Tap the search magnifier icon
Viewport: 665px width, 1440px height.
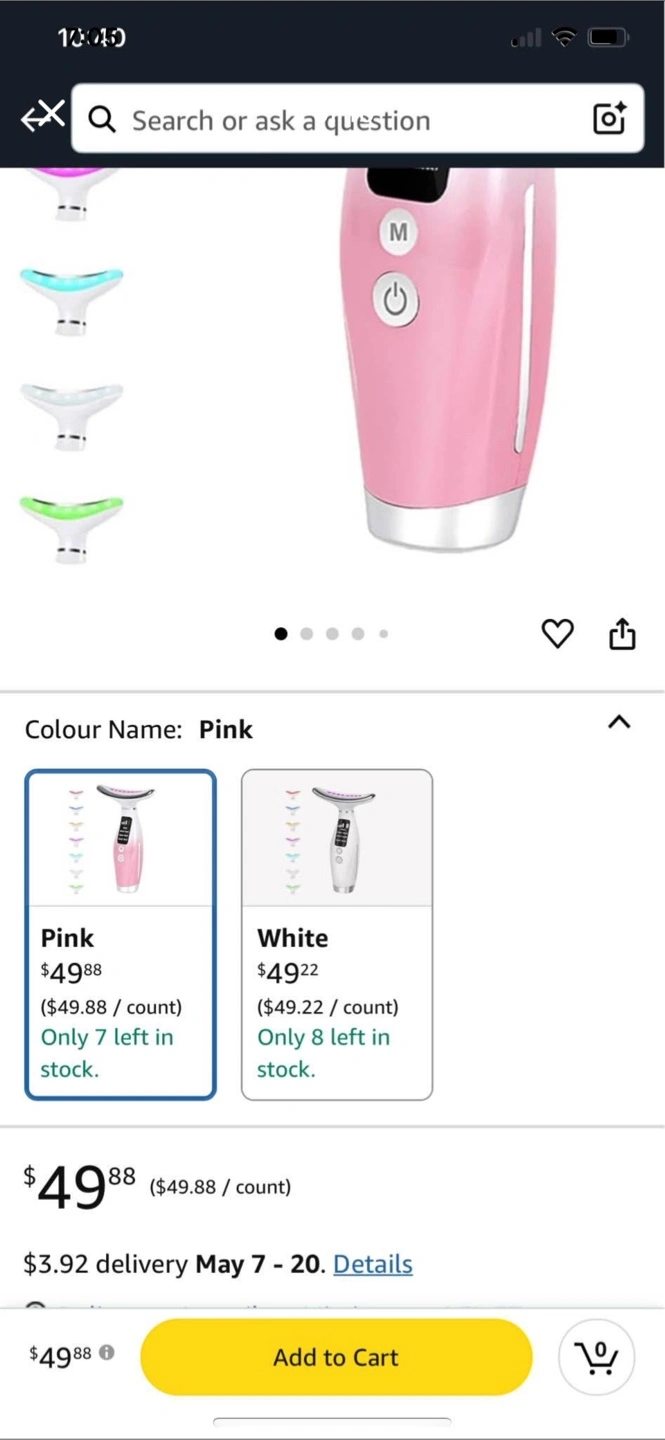click(102, 120)
